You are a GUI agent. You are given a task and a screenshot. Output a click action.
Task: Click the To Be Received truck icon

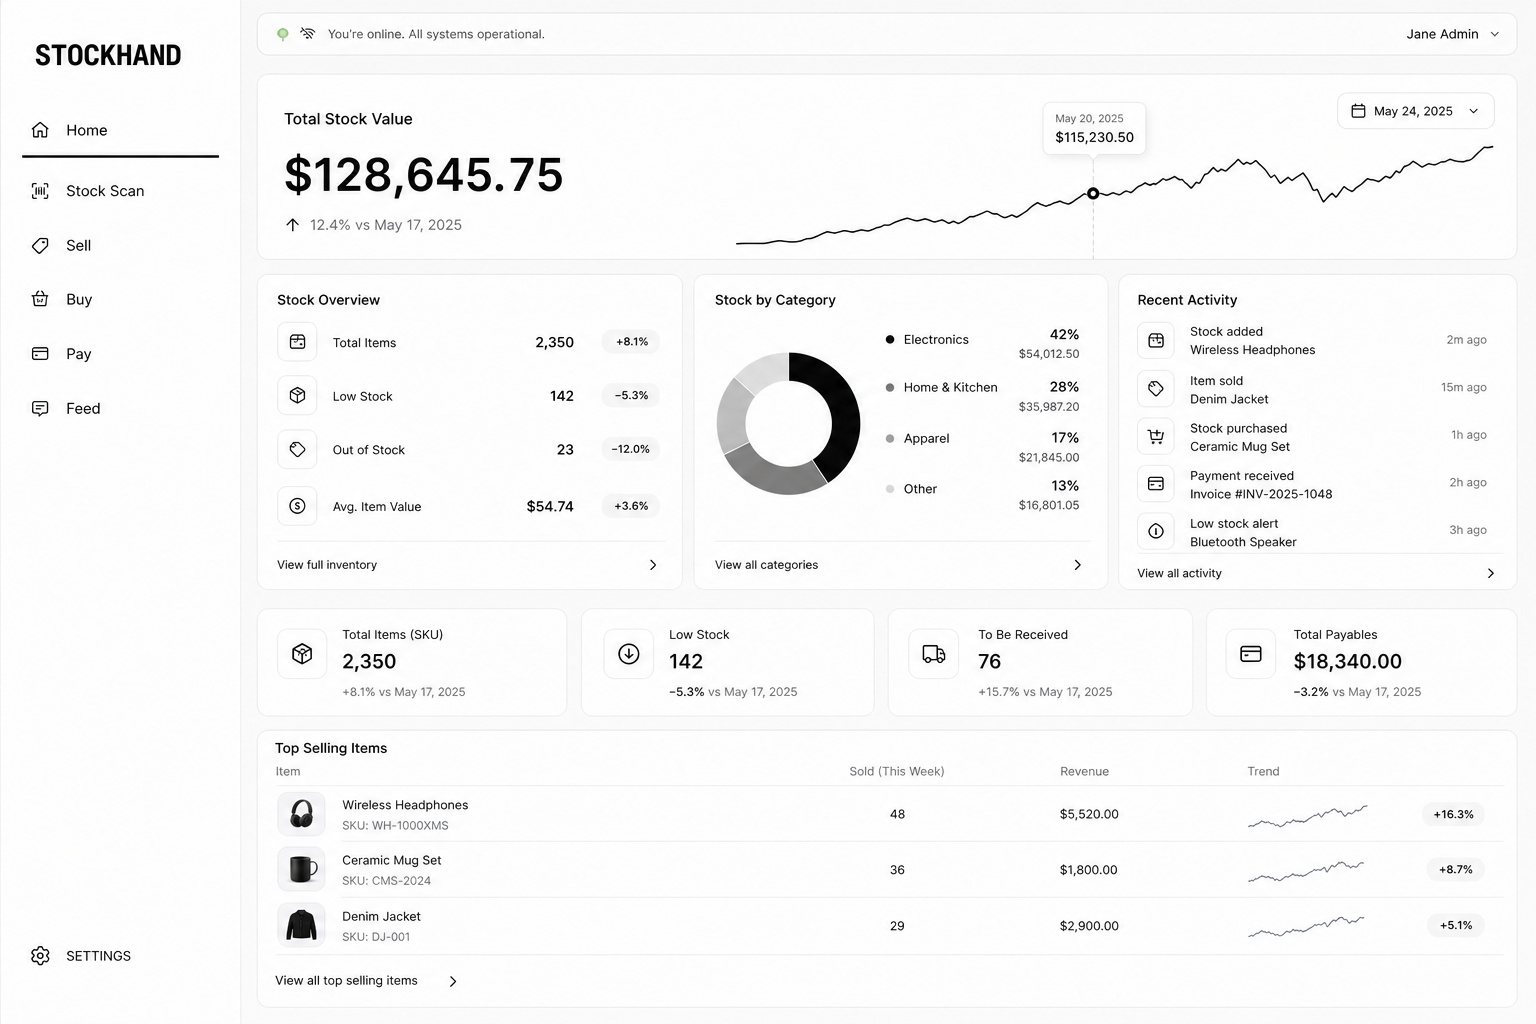pyautogui.click(x=934, y=654)
